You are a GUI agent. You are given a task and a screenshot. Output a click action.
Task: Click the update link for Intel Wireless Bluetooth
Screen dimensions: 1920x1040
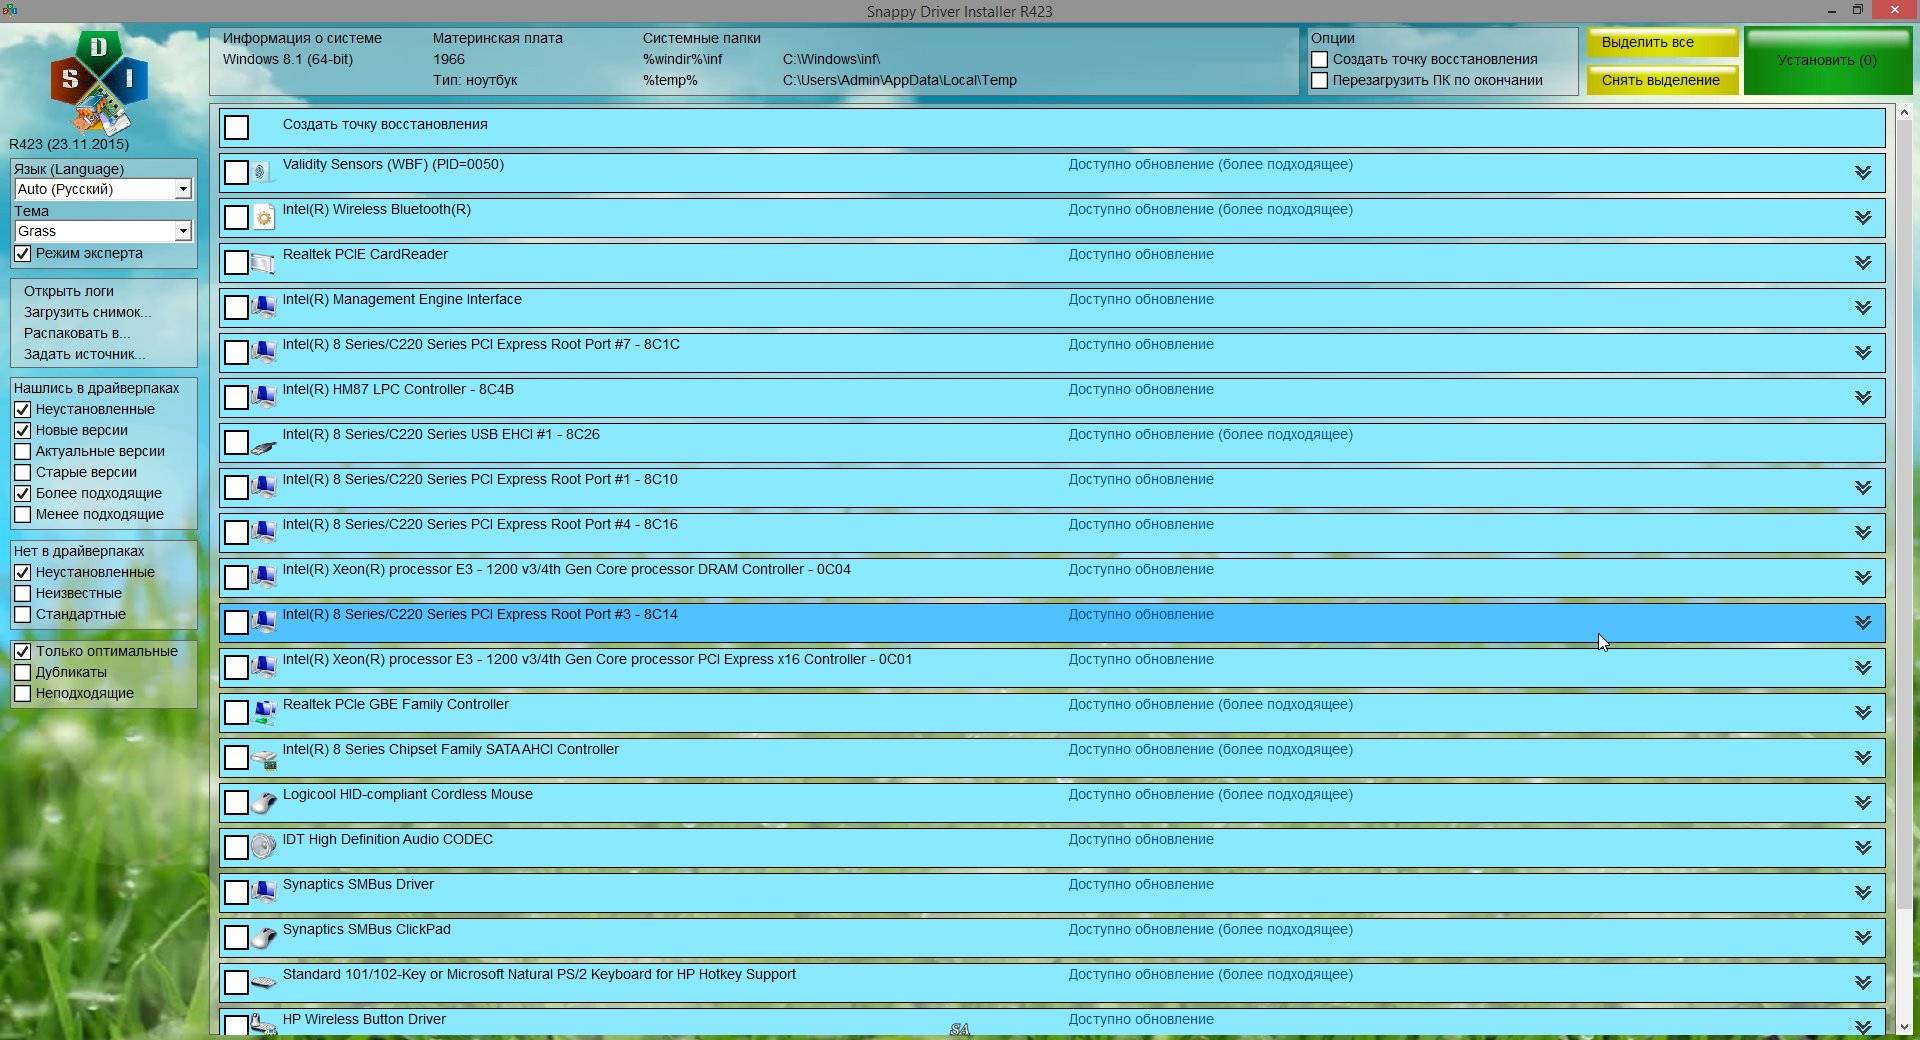[1210, 209]
